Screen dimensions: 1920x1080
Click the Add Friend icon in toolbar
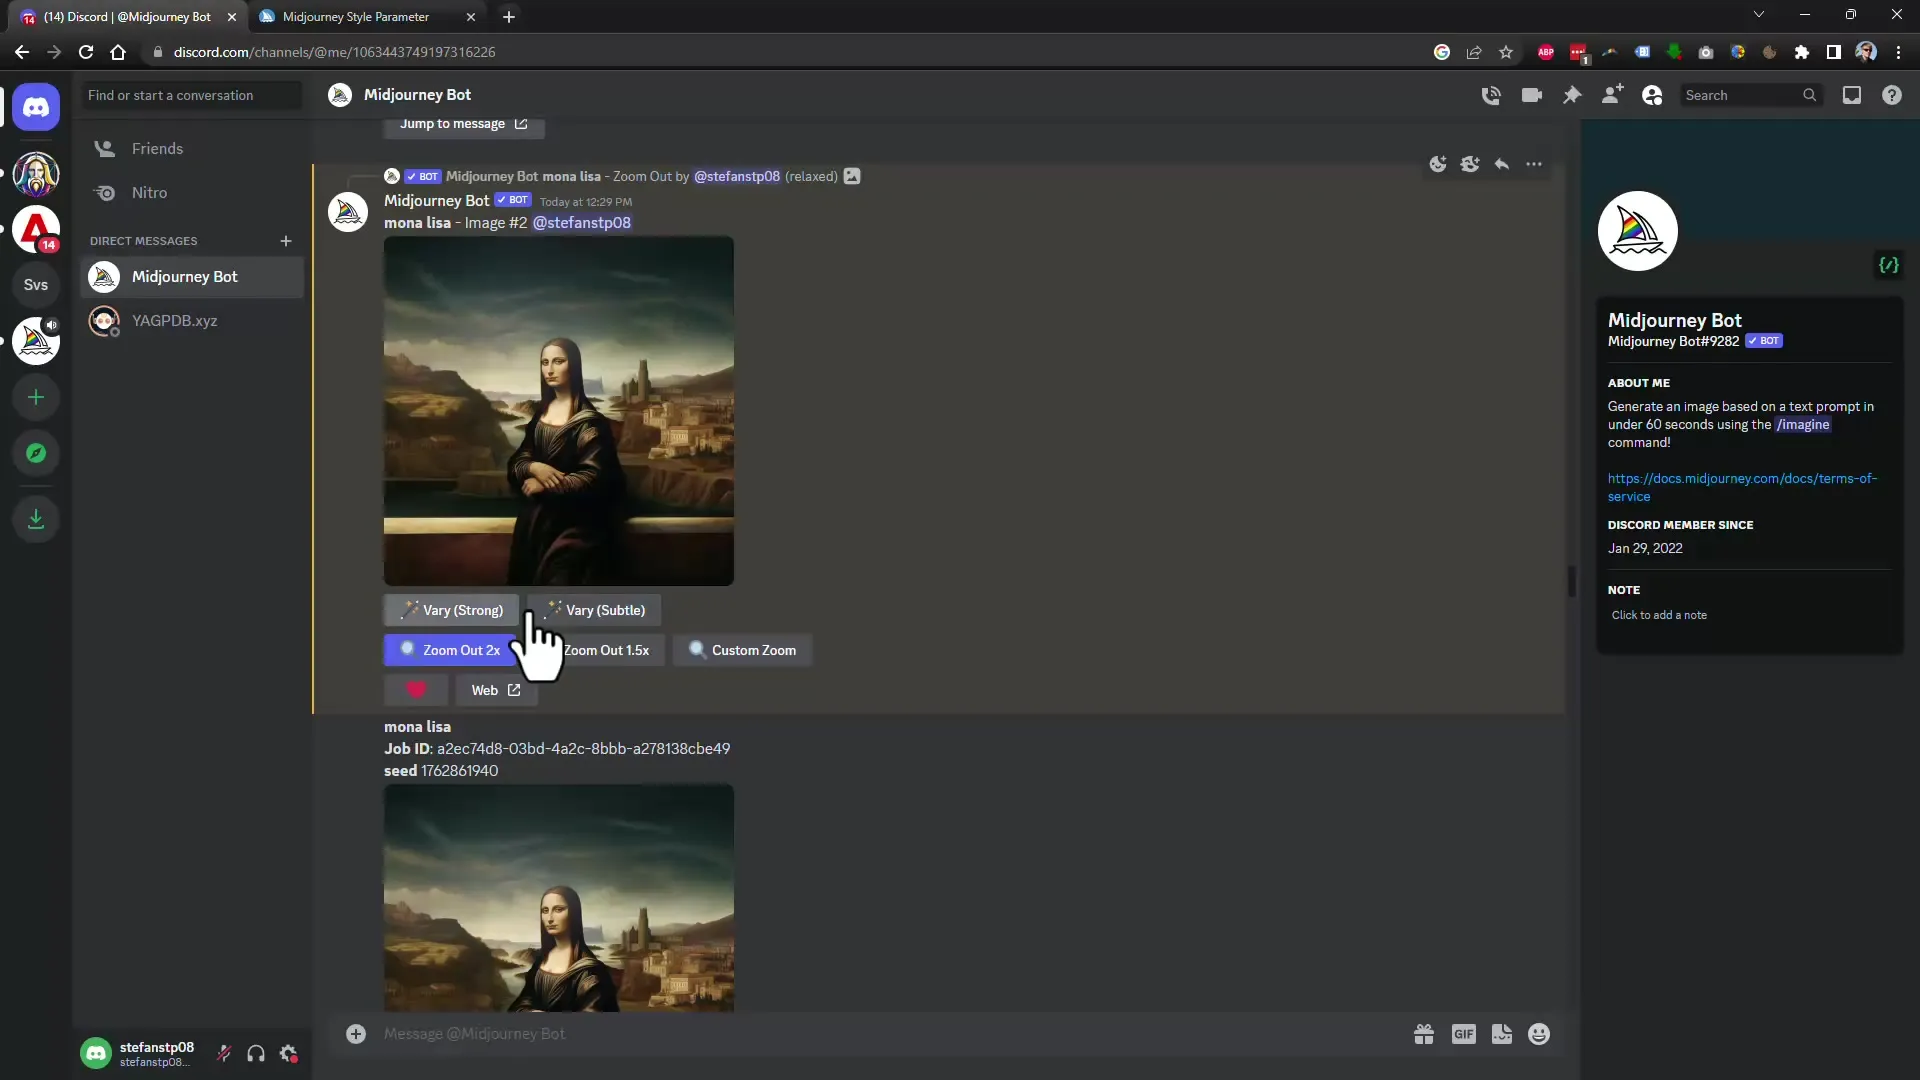click(x=1611, y=94)
